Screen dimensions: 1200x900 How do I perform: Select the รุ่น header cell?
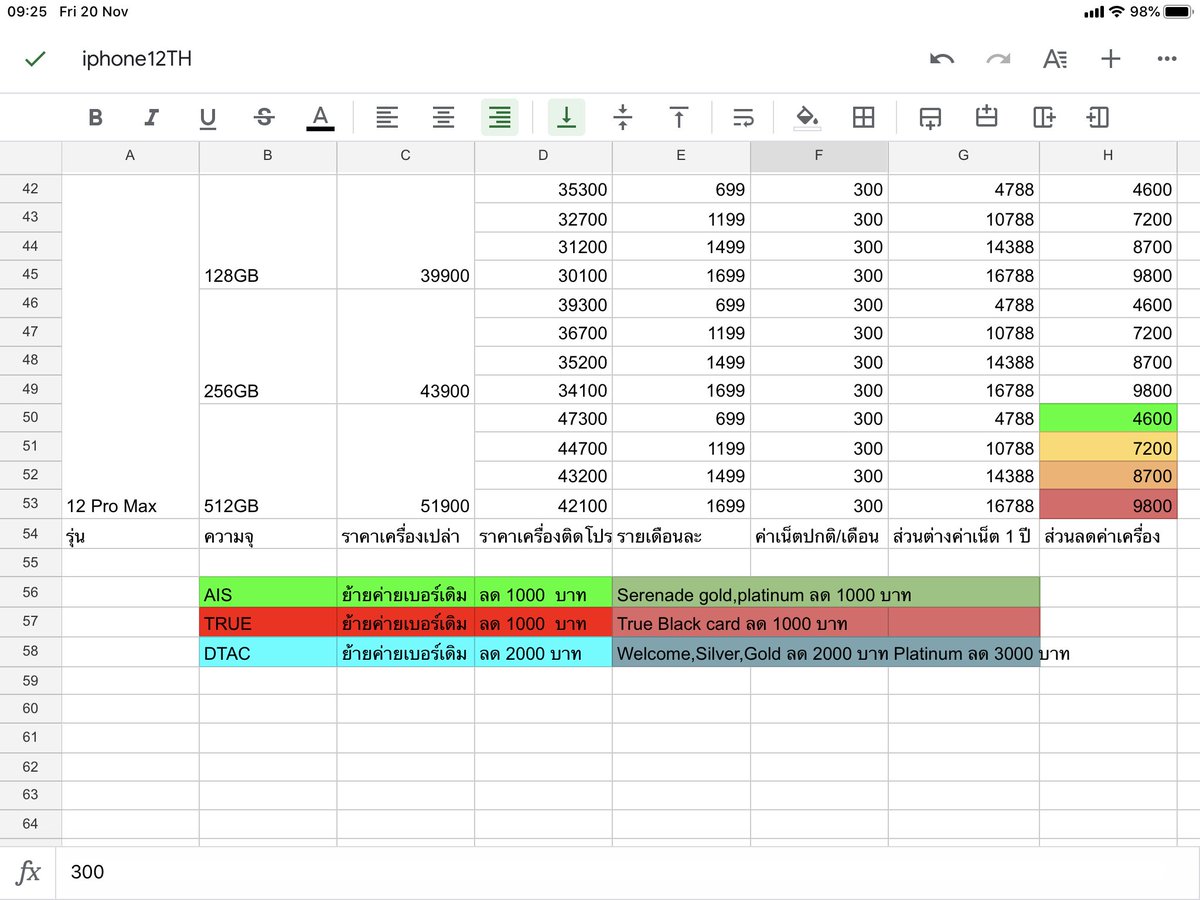click(x=130, y=534)
